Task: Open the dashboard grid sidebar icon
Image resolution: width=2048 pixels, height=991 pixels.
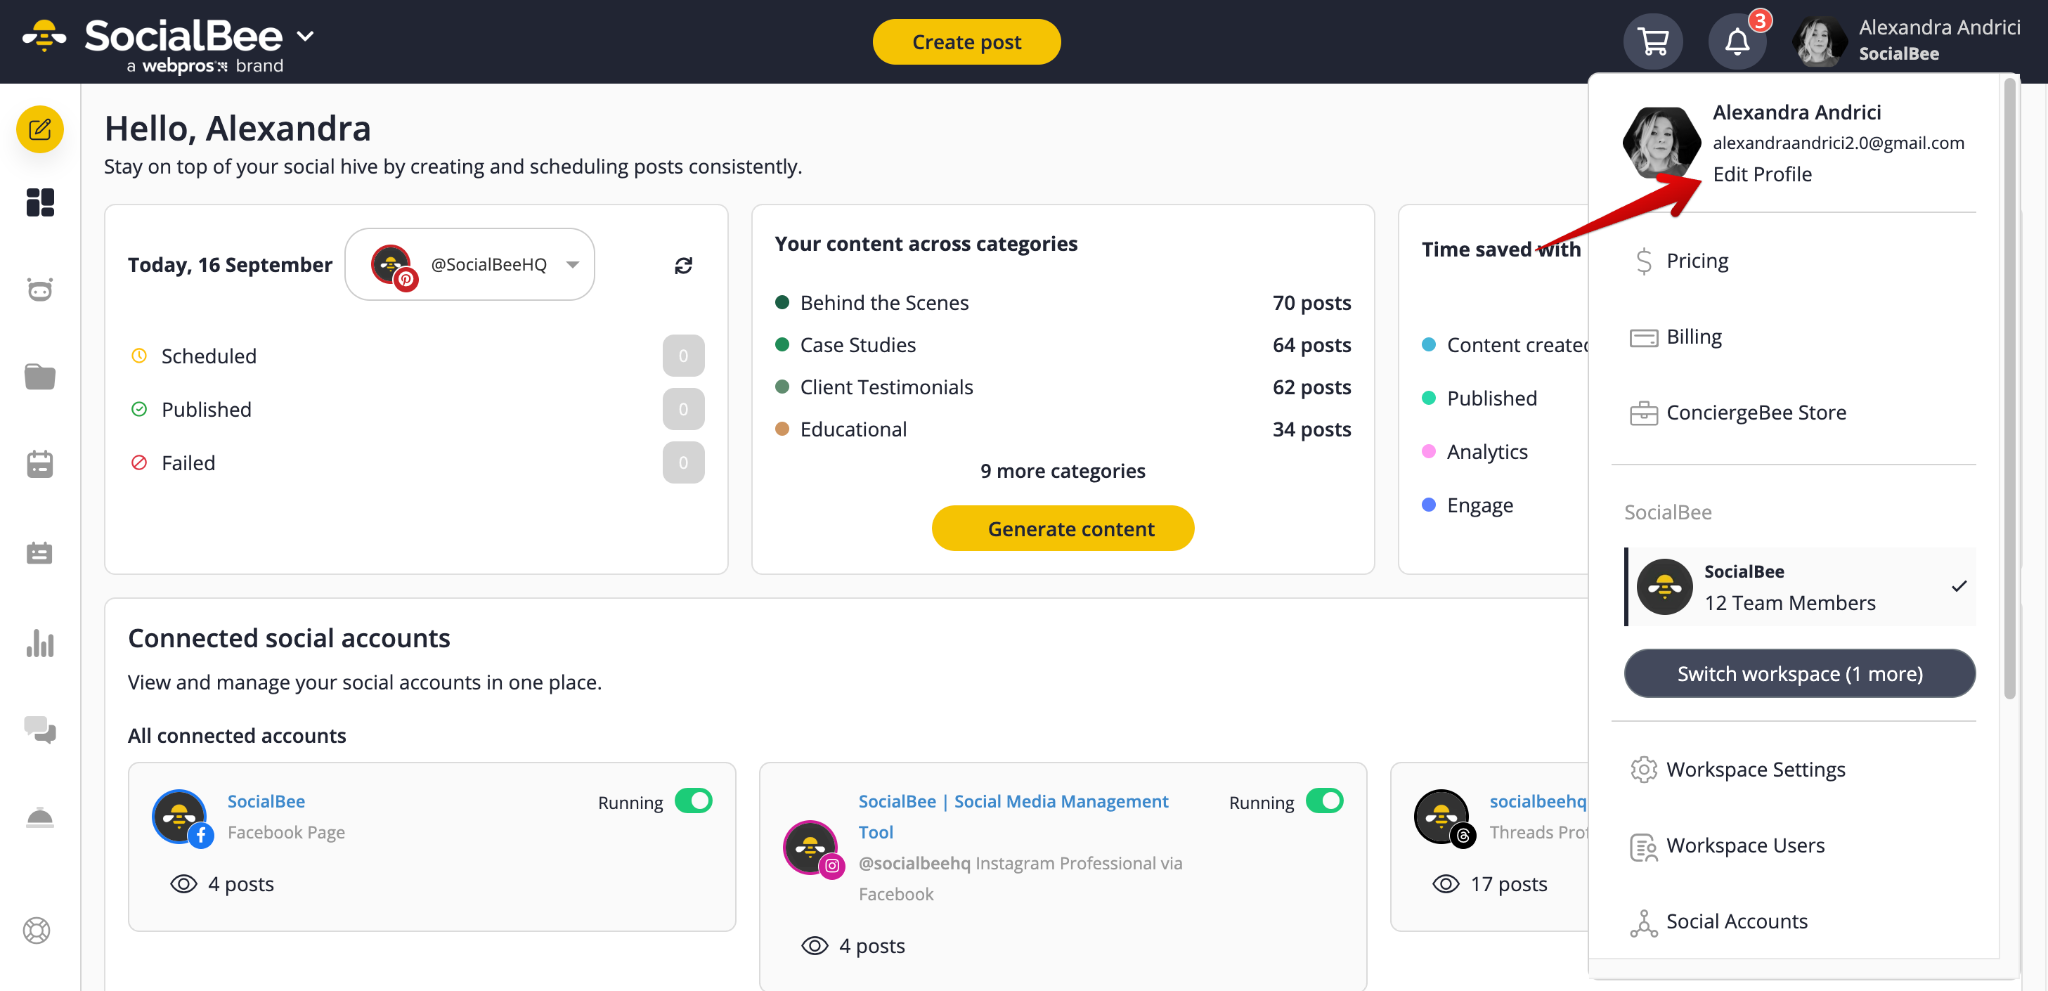Action: [40, 203]
